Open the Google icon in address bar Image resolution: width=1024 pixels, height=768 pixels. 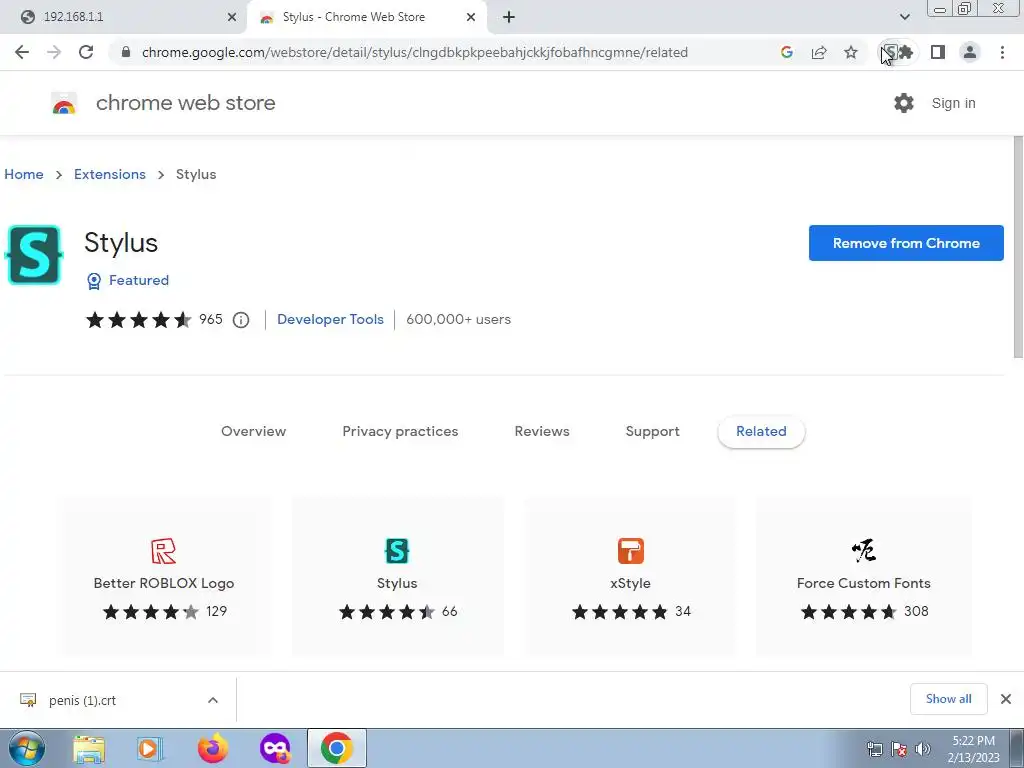coord(787,52)
